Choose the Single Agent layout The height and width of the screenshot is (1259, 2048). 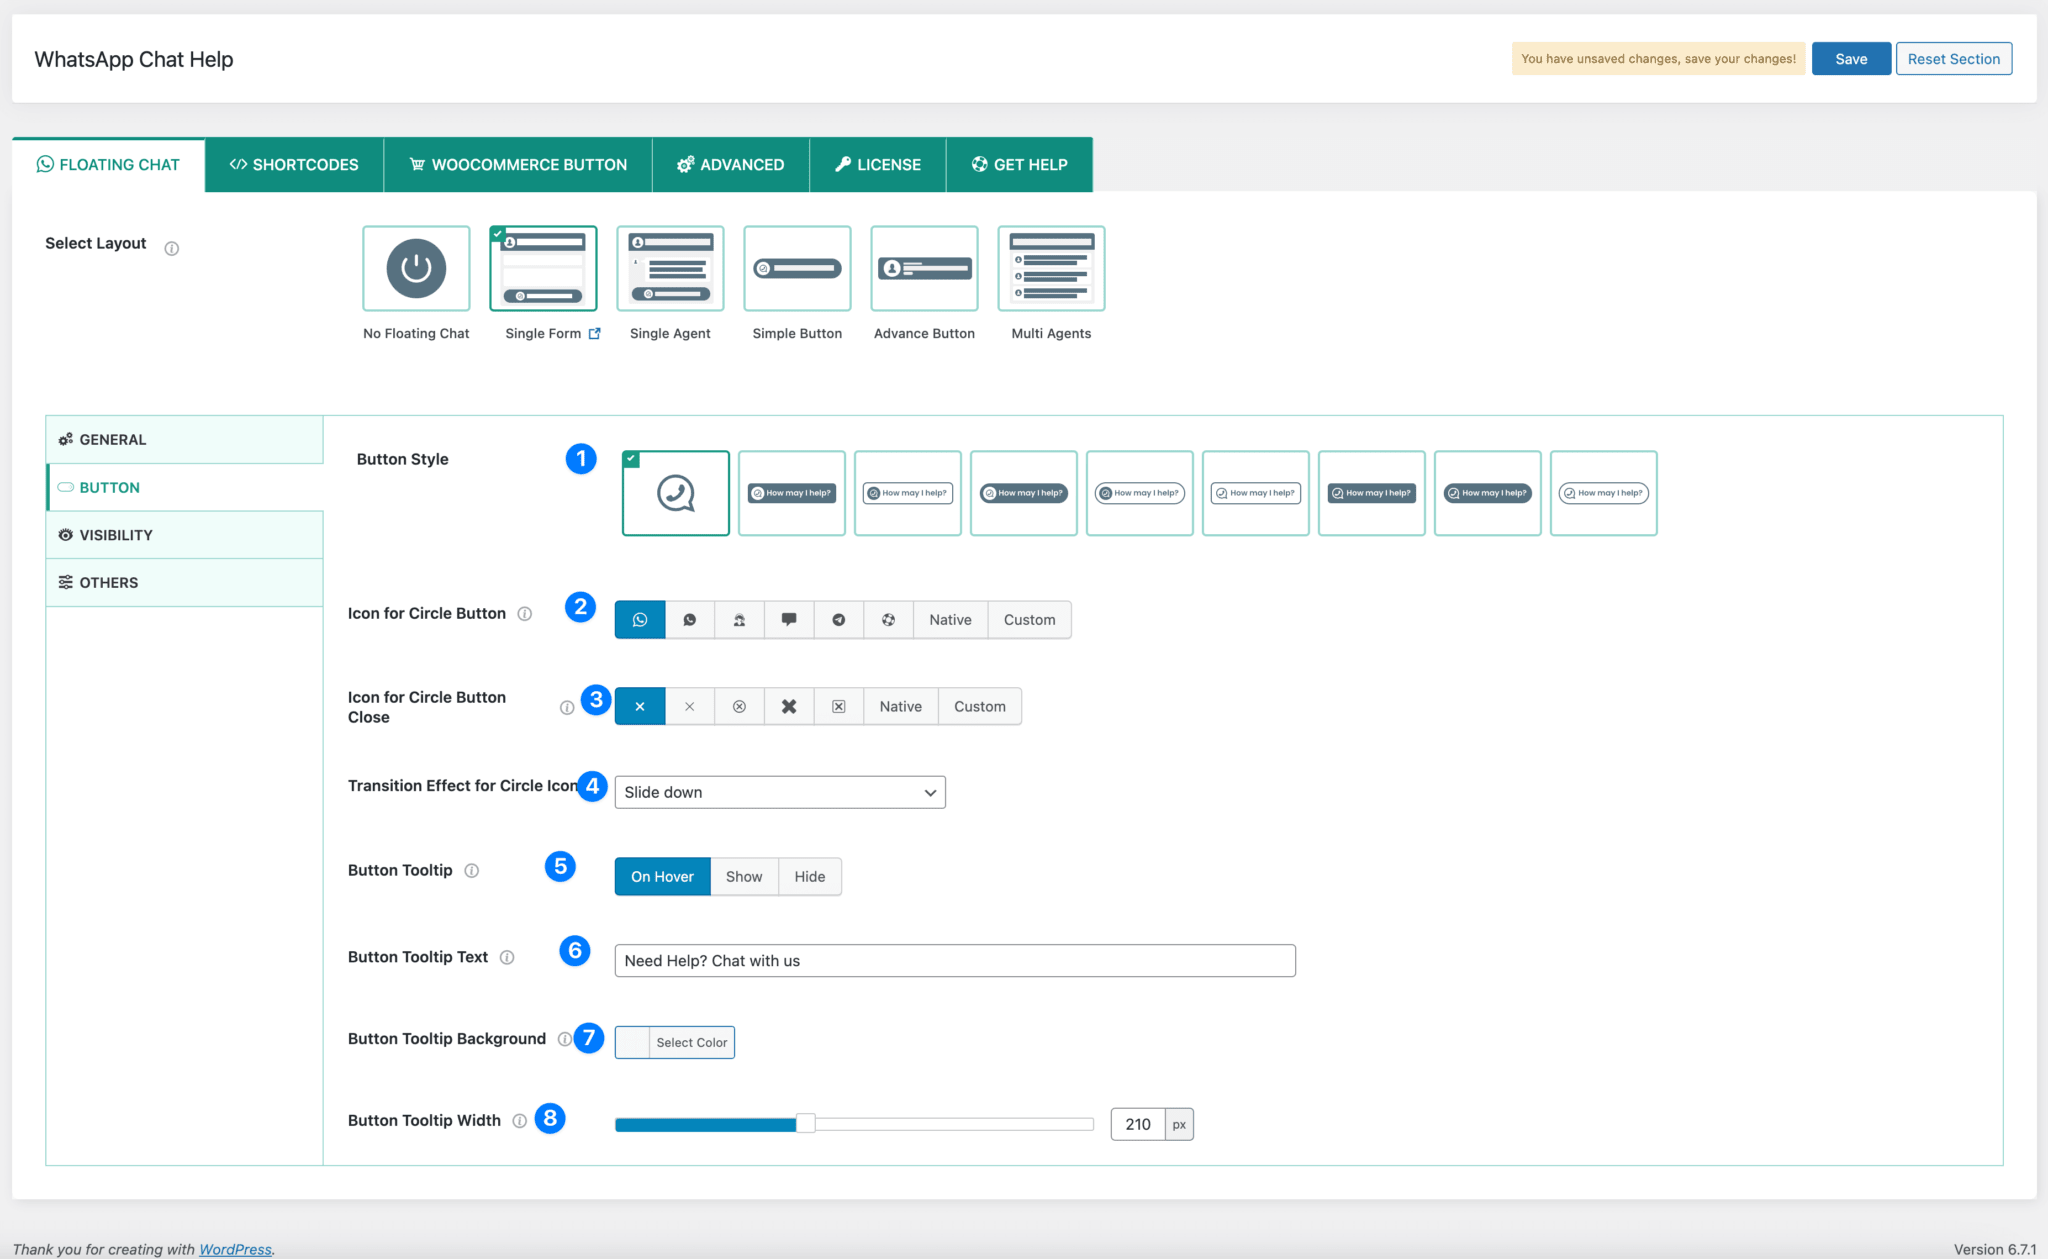[670, 269]
